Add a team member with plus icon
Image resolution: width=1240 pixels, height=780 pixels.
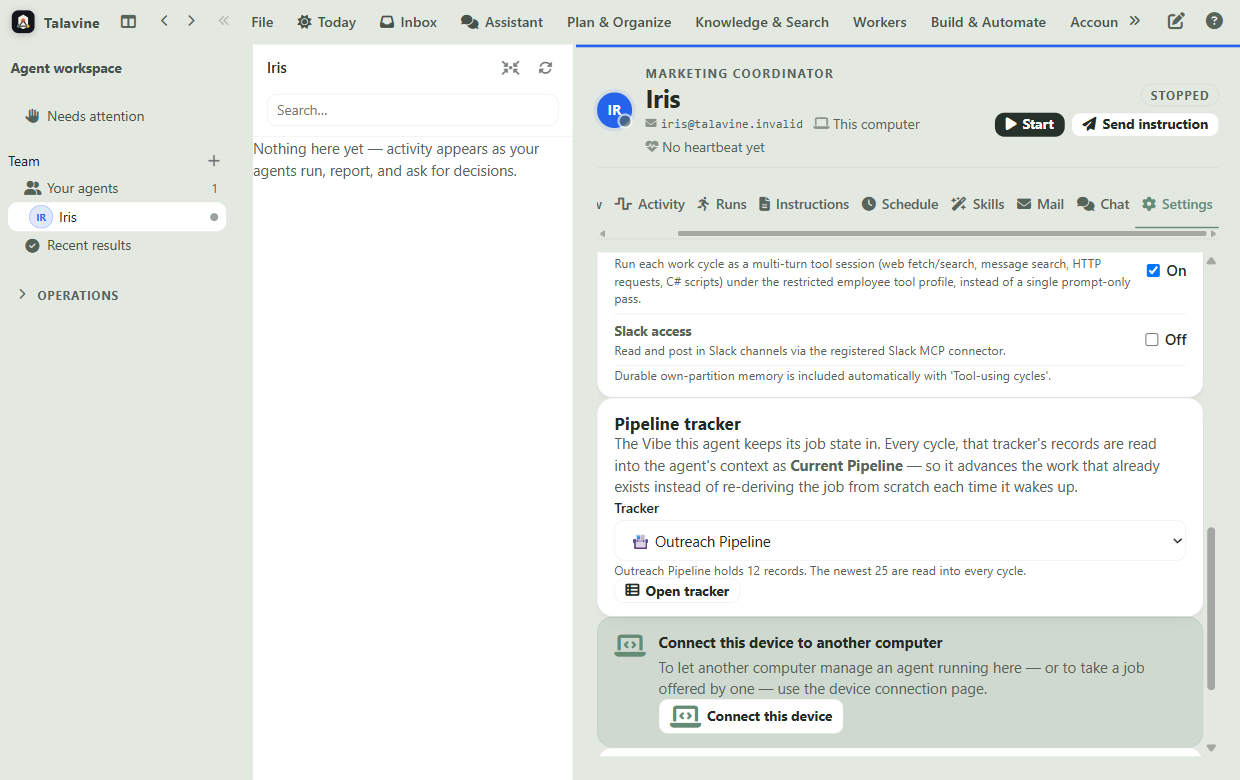[x=213, y=161]
